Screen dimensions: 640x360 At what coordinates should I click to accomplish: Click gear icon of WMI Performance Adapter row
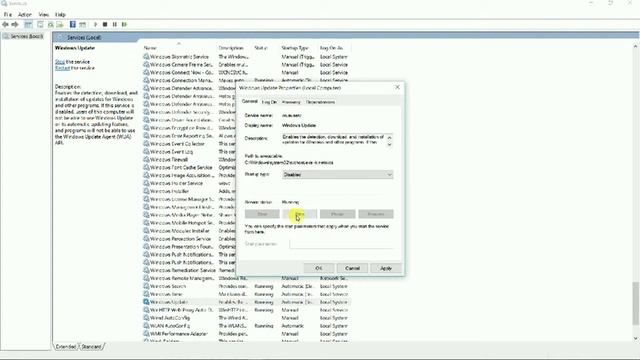tap(146, 333)
